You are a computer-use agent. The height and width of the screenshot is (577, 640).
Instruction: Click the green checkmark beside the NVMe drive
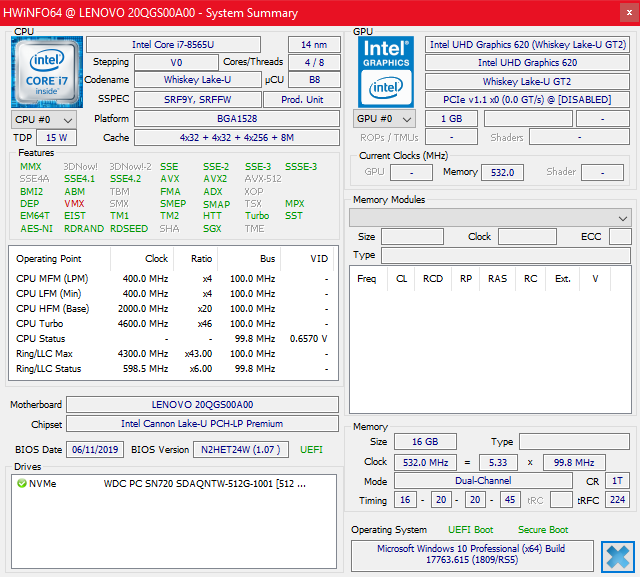pyautogui.click(x=21, y=483)
